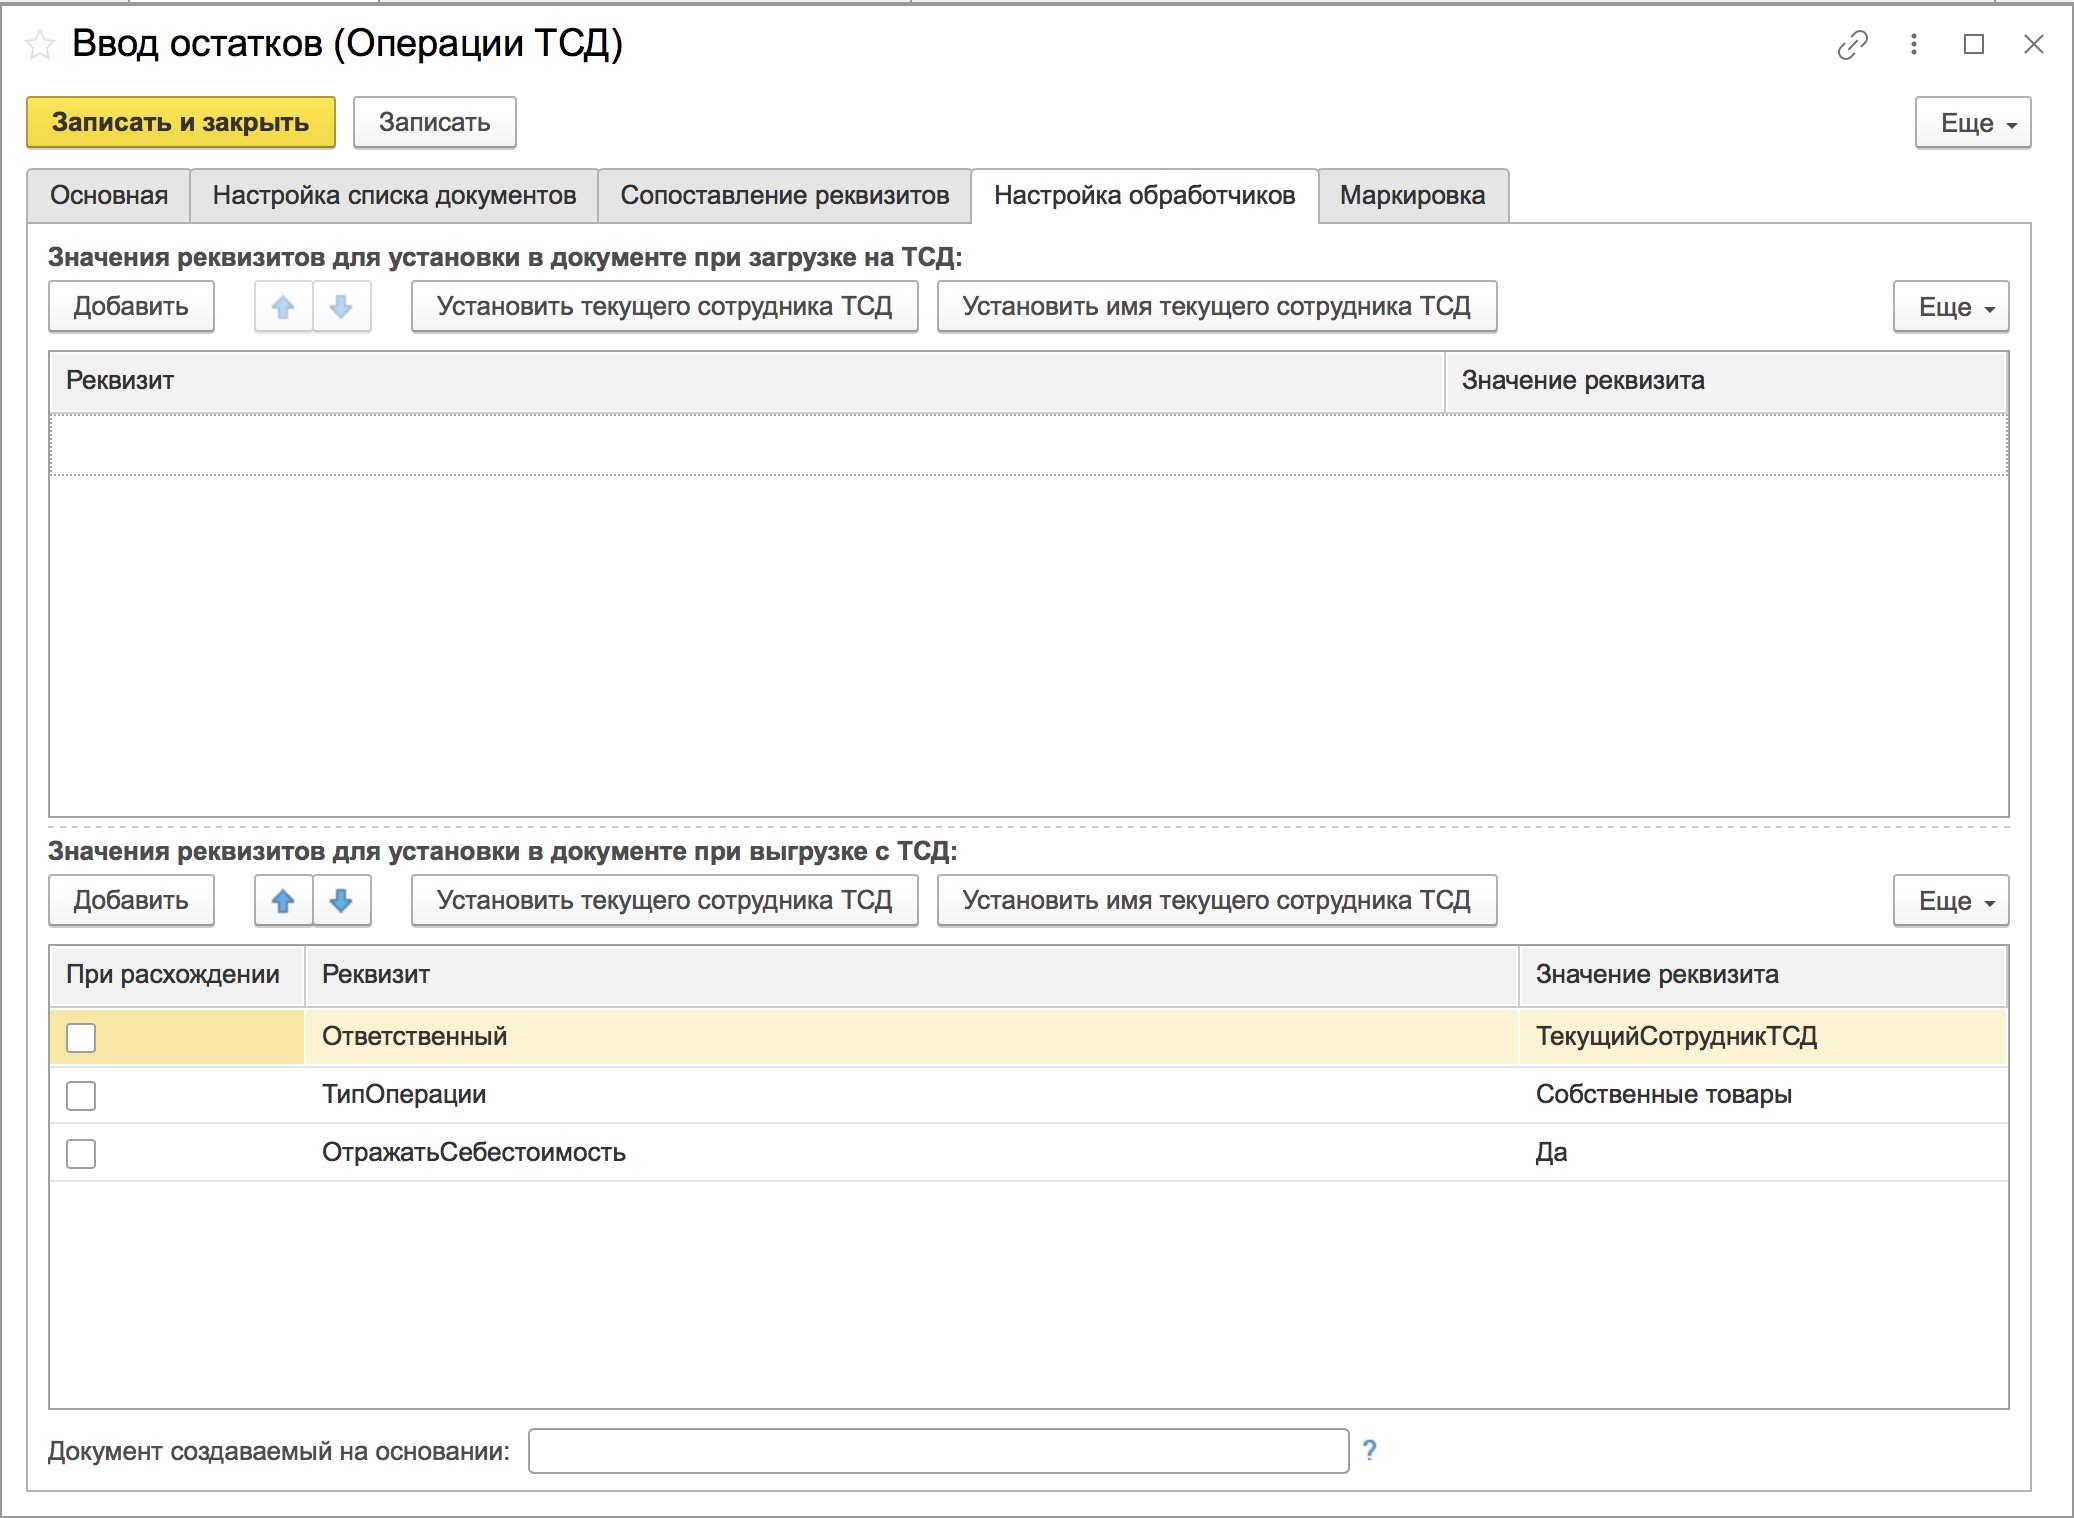Move row up in upload table toolbar
This screenshot has height=1518, width=2074.
(283, 307)
